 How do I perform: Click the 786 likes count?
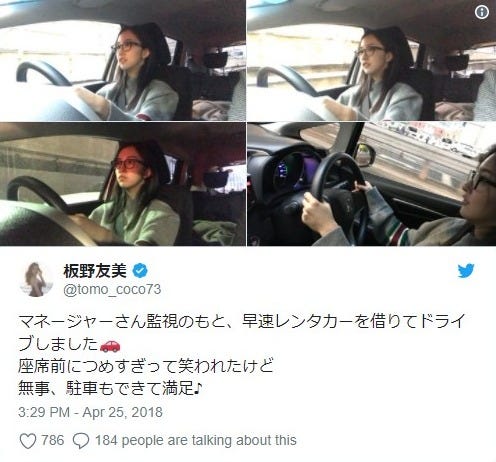(x=53, y=440)
